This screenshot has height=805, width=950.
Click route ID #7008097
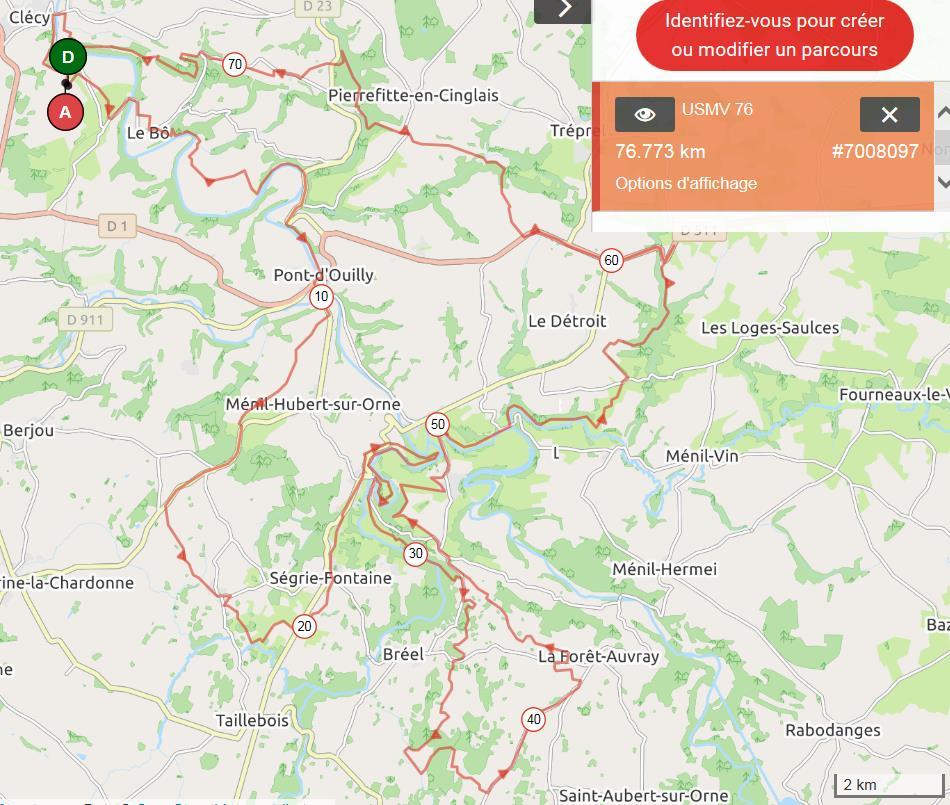[875, 151]
